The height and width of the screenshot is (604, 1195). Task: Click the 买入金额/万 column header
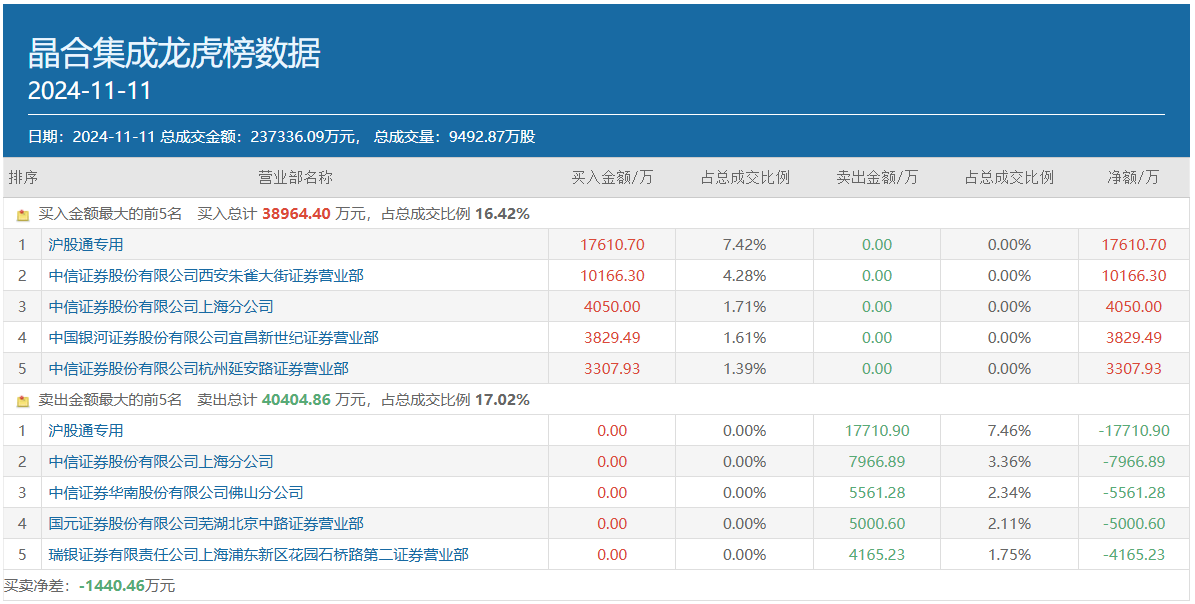[x=612, y=178]
